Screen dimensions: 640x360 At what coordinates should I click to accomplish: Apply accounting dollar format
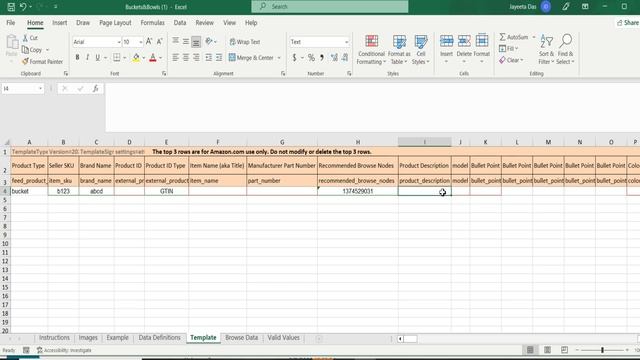click(294, 58)
